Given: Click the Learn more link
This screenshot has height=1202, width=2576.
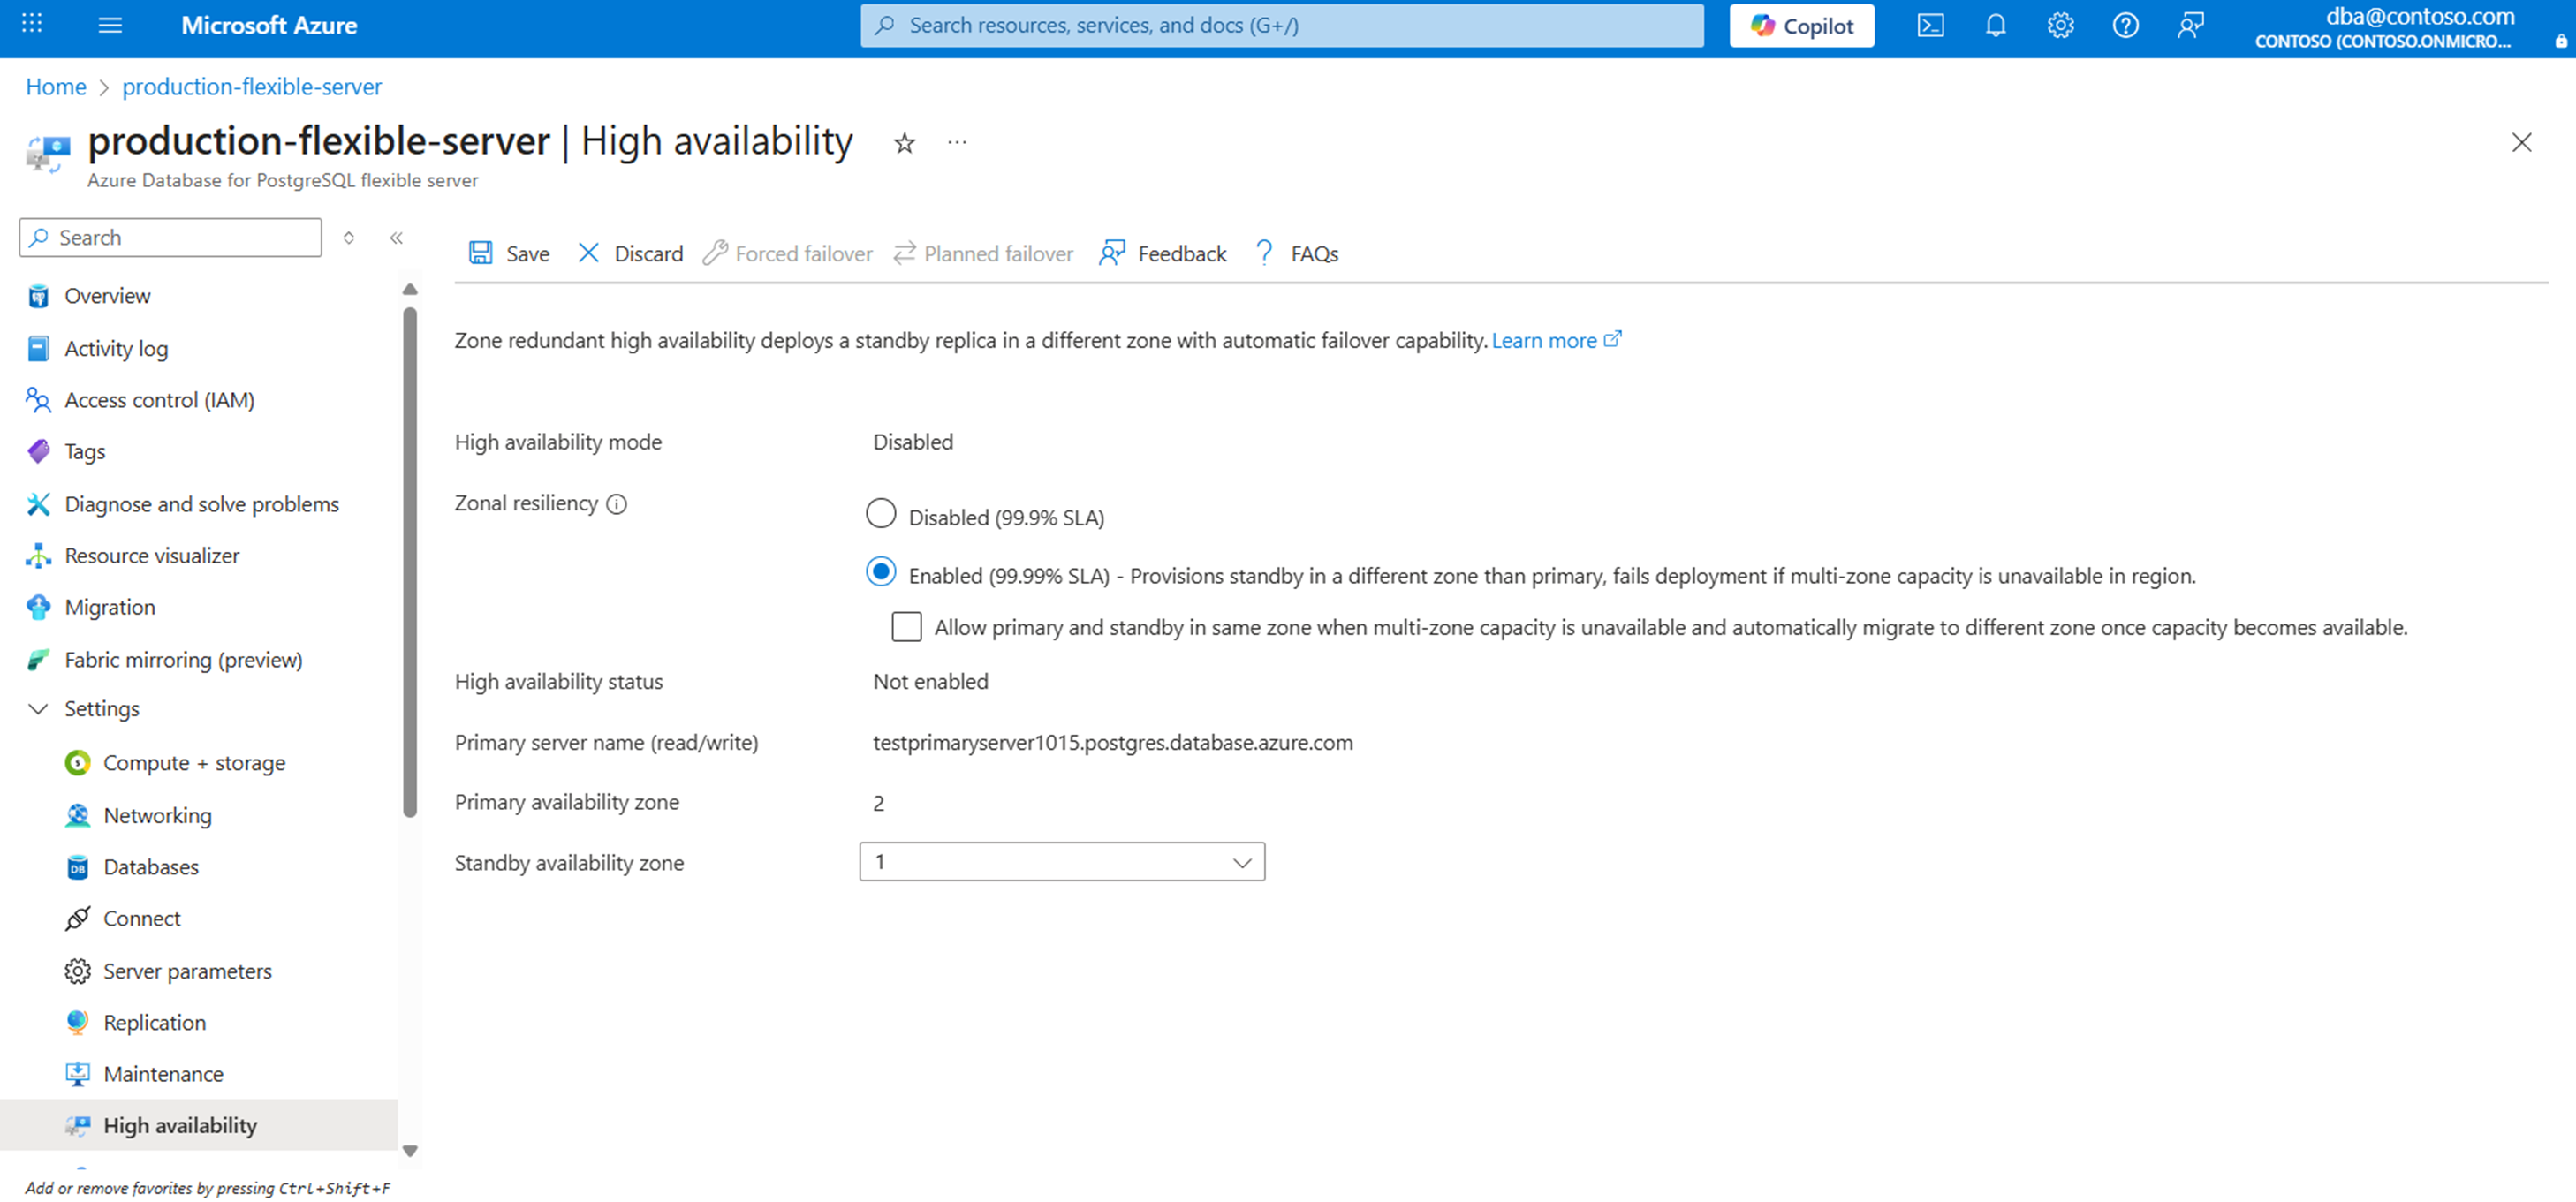Looking at the screenshot, I should [1543, 341].
